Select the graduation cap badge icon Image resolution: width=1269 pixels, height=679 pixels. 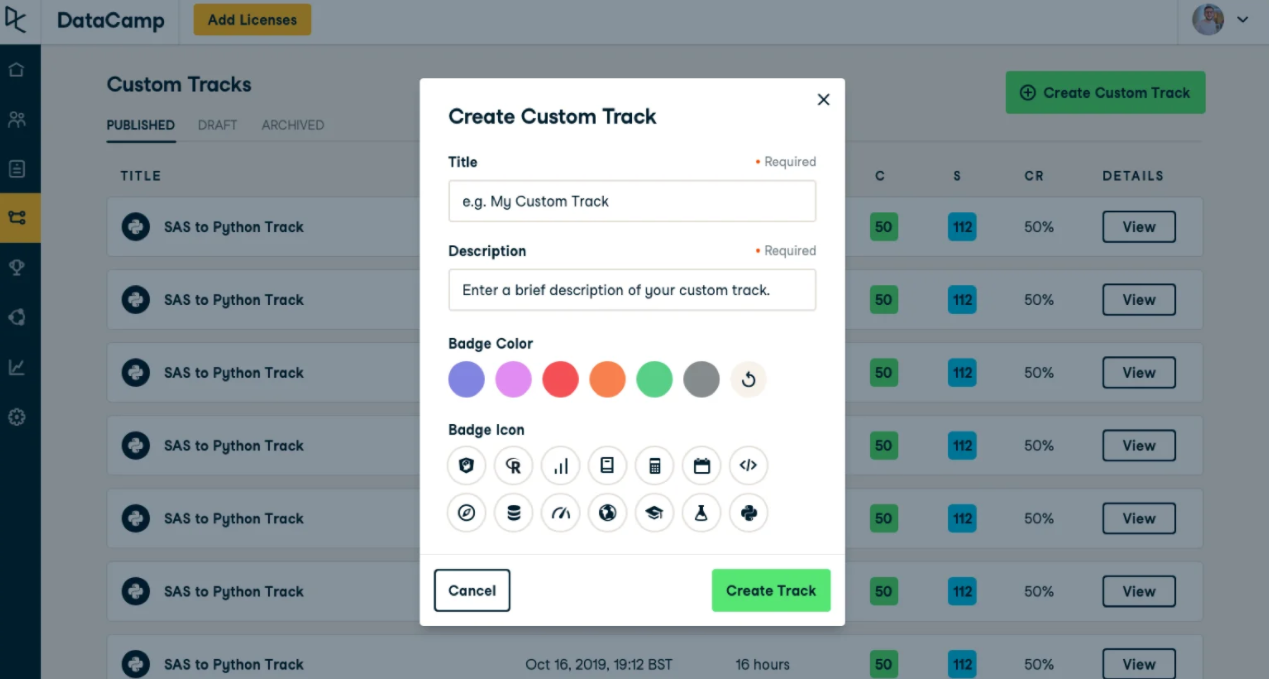[654, 512]
